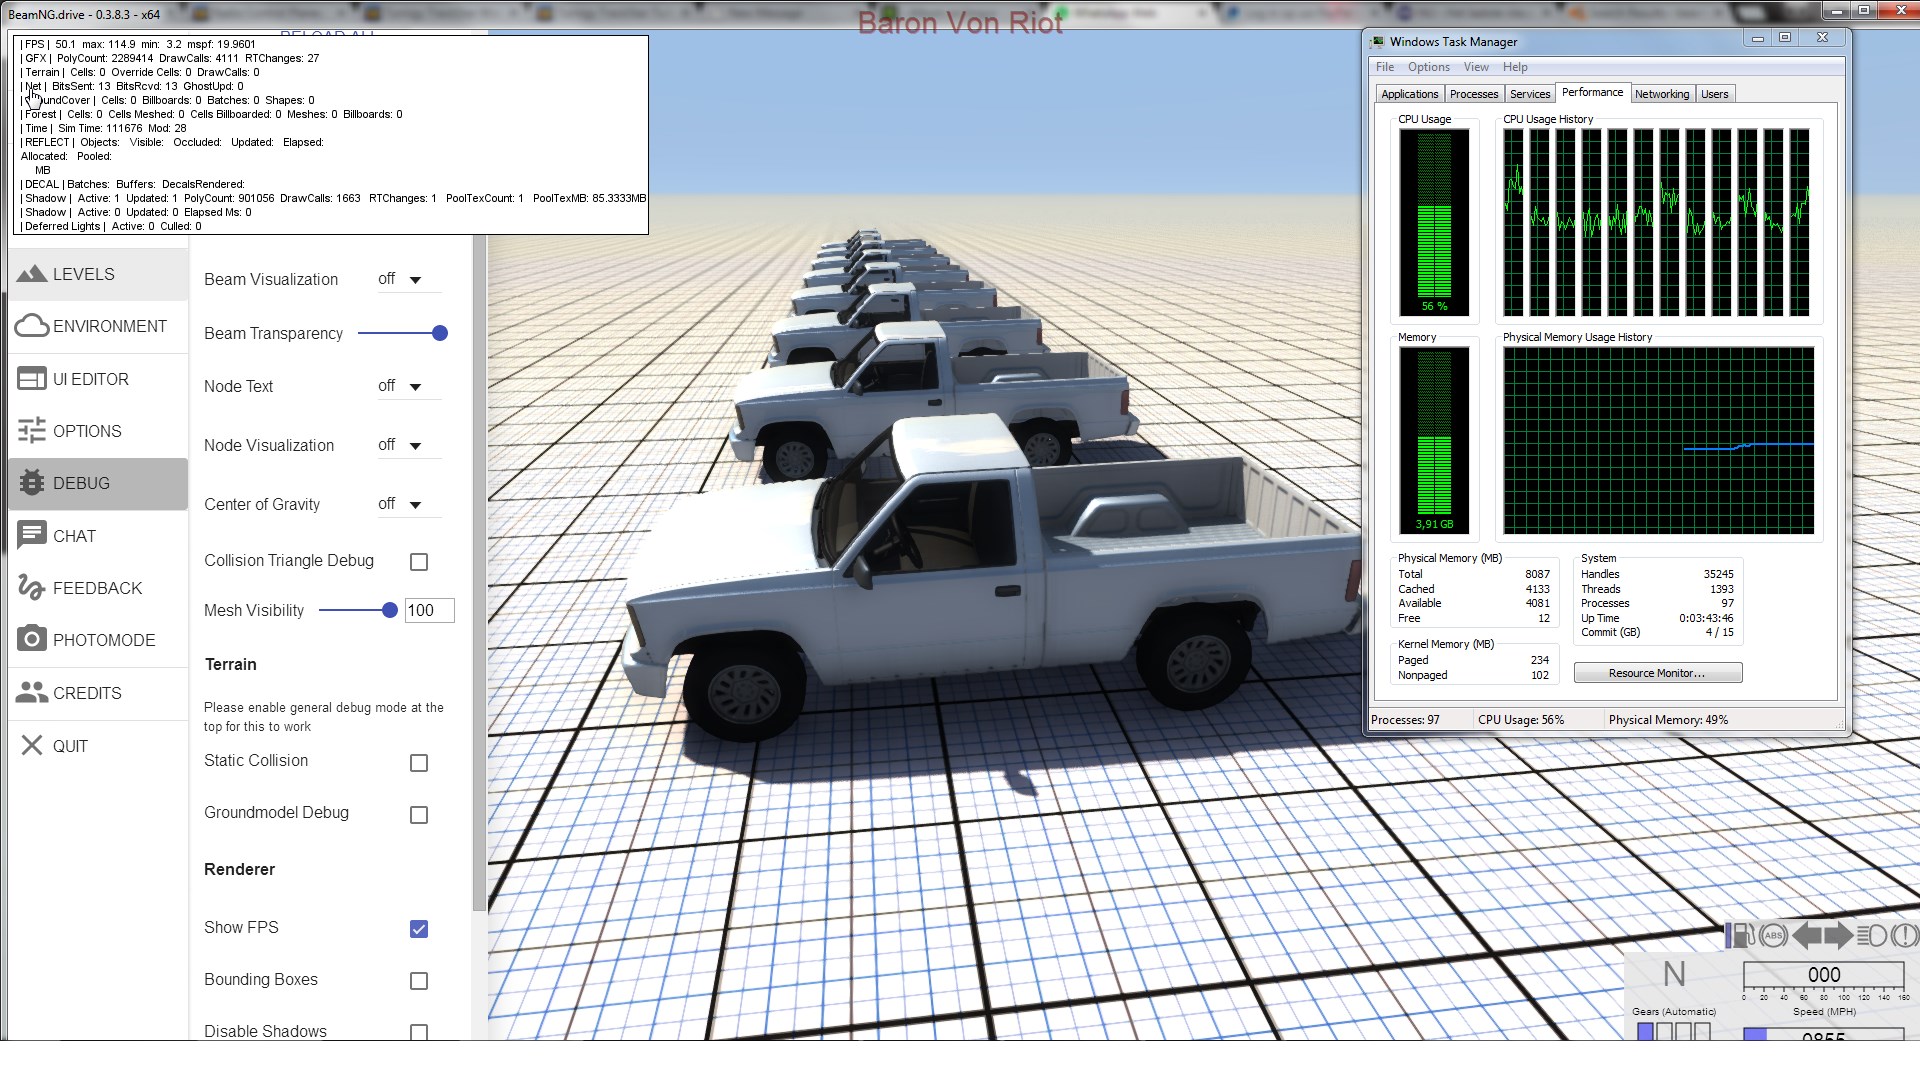
Task: Click the right turn signal arrow
Action: tap(1838, 936)
